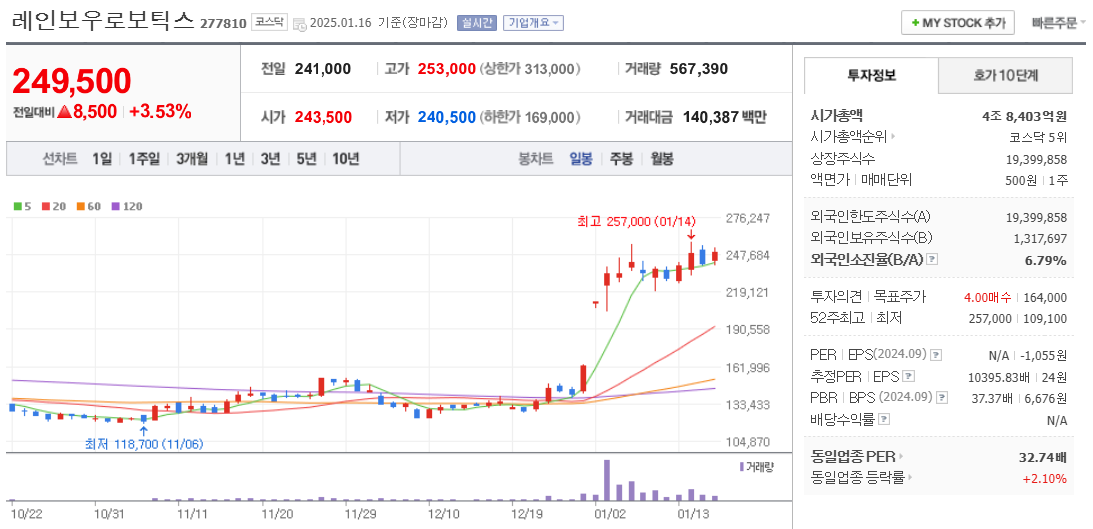
Task: Select the 10년 line chart period
Action: 346,159
